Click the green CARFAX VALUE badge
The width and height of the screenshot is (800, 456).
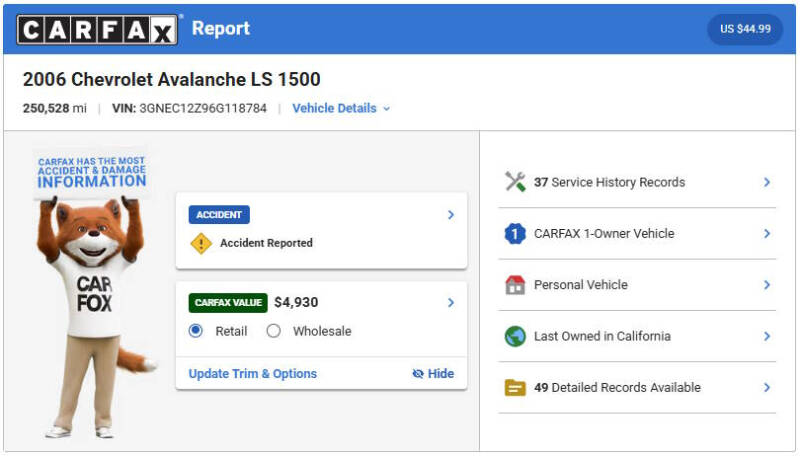(228, 302)
